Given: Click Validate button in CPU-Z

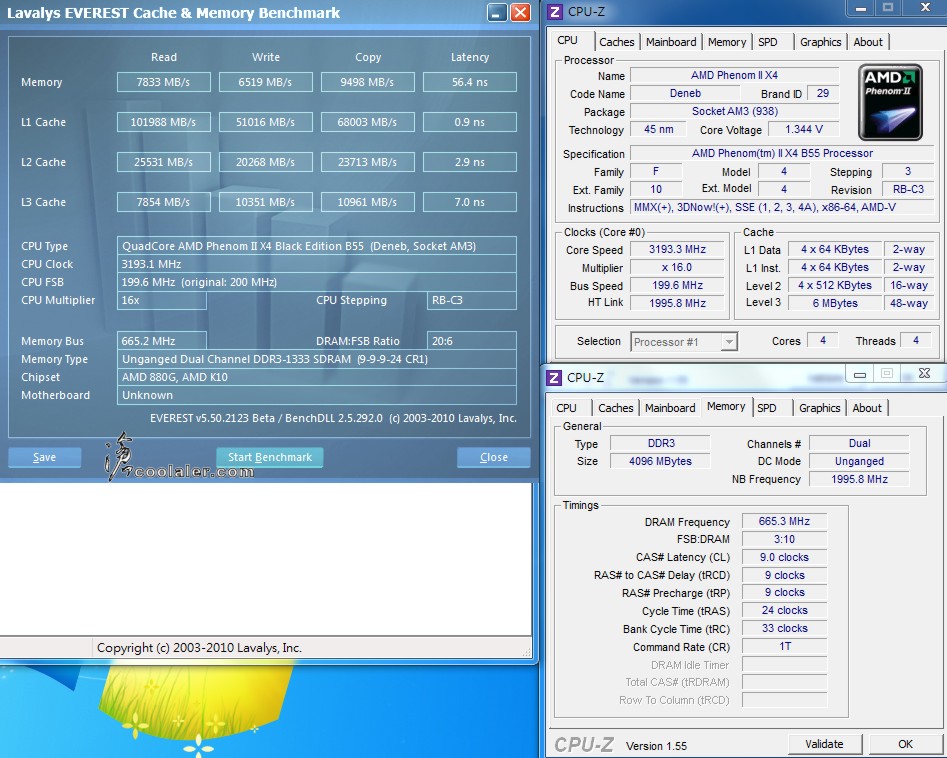Looking at the screenshot, I should coord(824,744).
